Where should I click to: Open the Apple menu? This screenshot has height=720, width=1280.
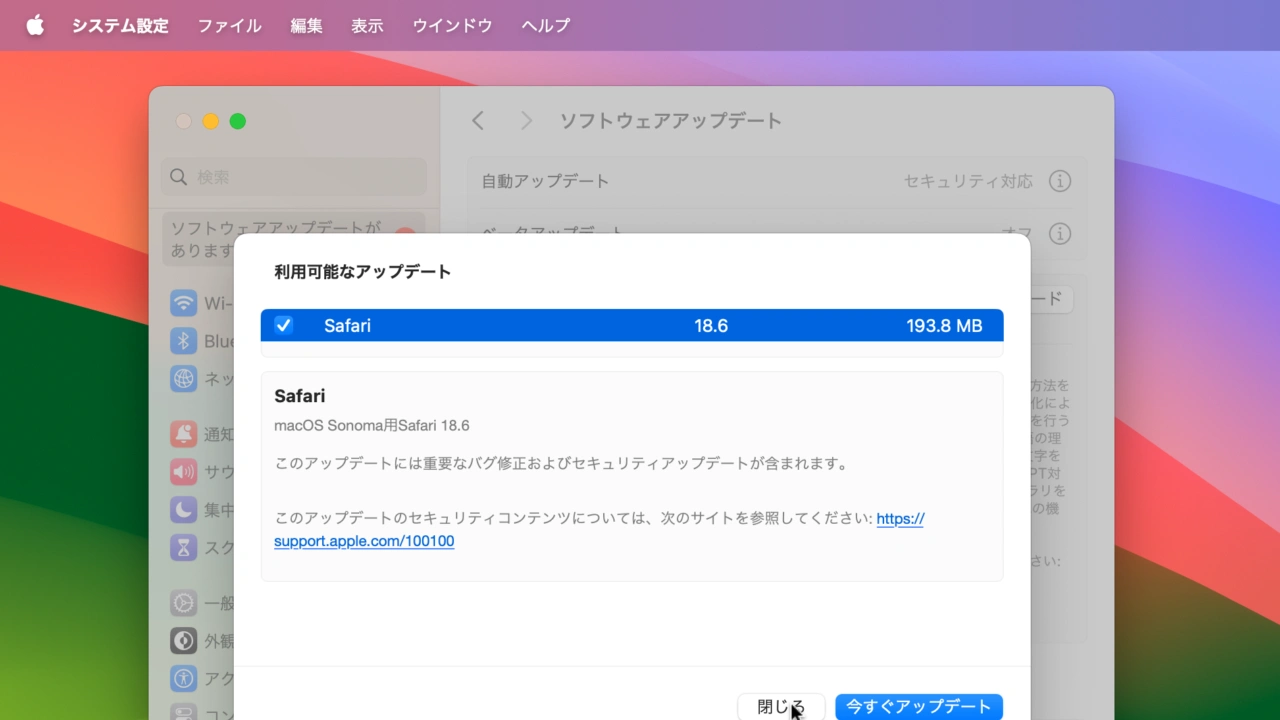coord(35,25)
